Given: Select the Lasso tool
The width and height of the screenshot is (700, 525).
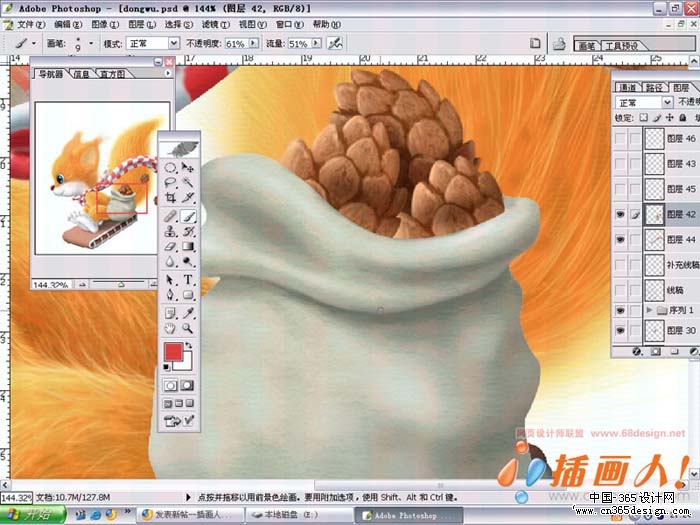Looking at the screenshot, I should pyautogui.click(x=170, y=183).
